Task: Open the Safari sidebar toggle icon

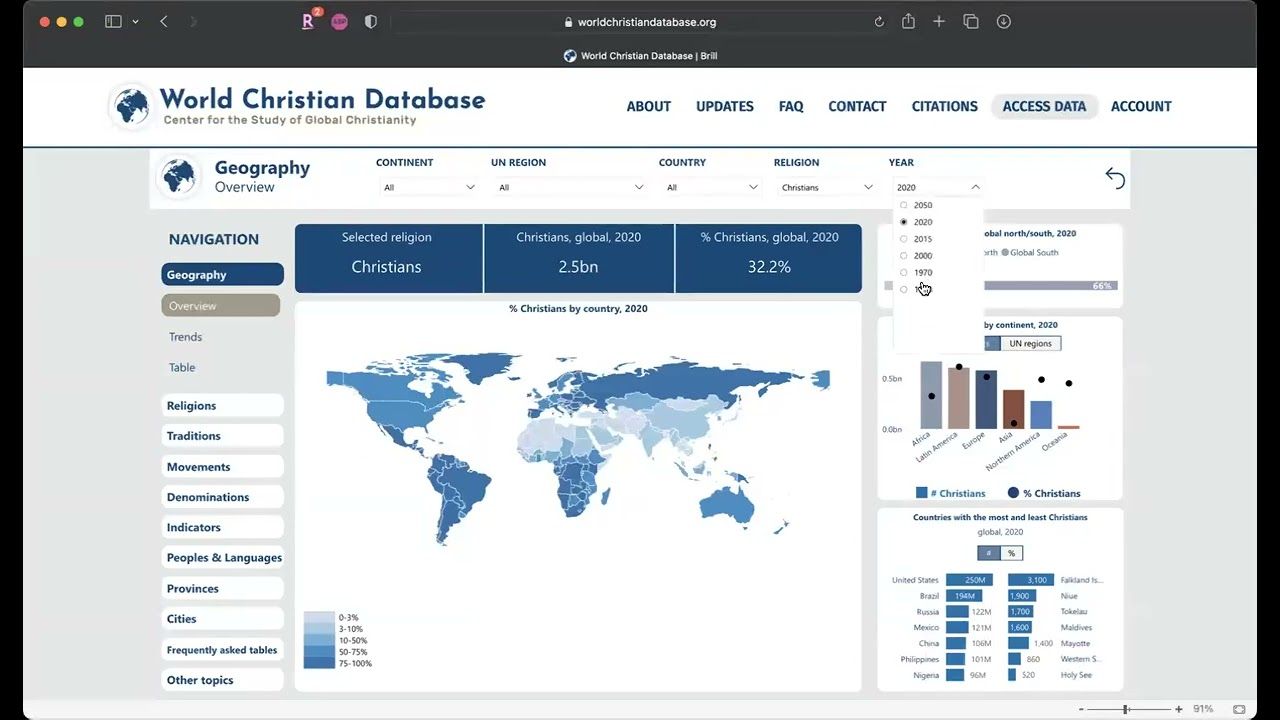Action: click(x=113, y=22)
